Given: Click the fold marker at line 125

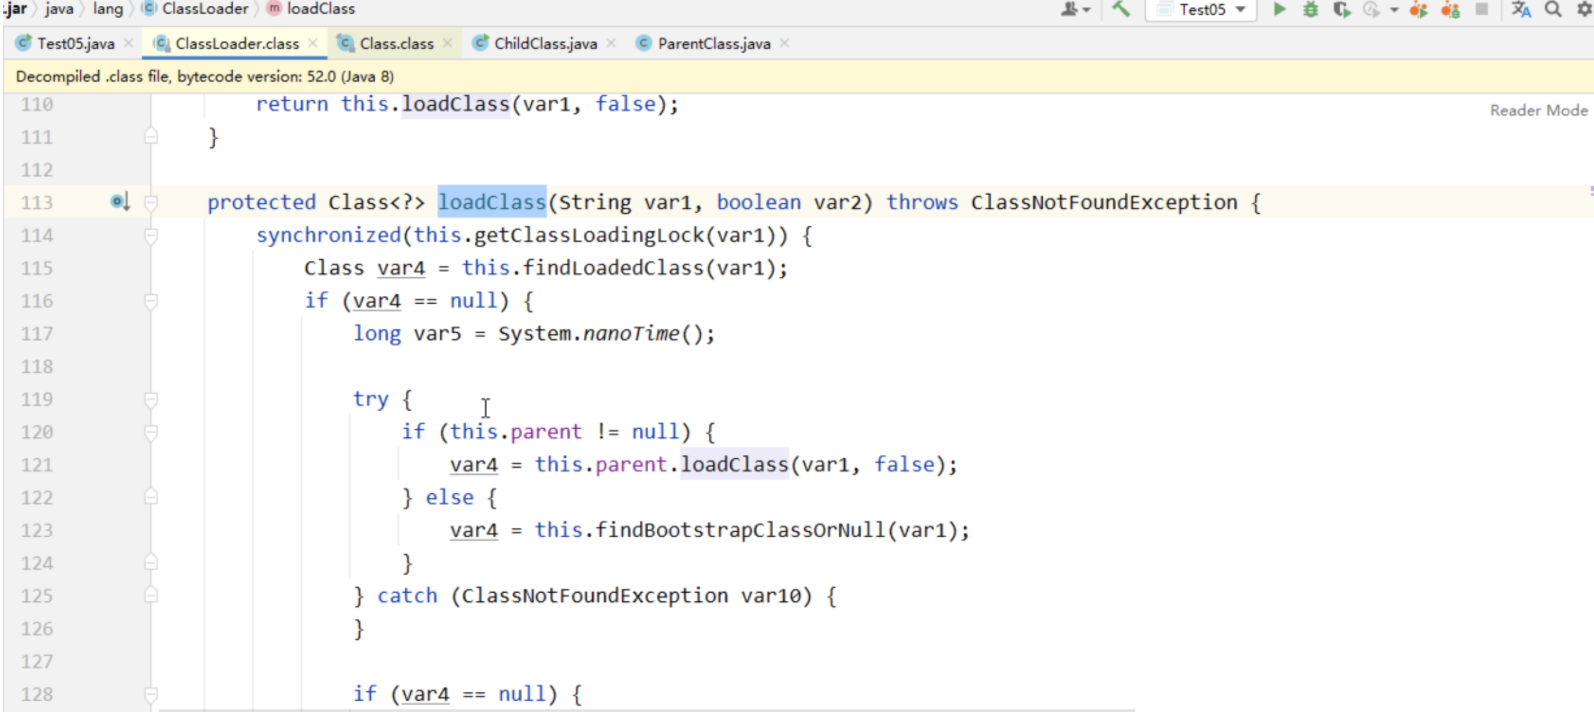Looking at the screenshot, I should (151, 595).
